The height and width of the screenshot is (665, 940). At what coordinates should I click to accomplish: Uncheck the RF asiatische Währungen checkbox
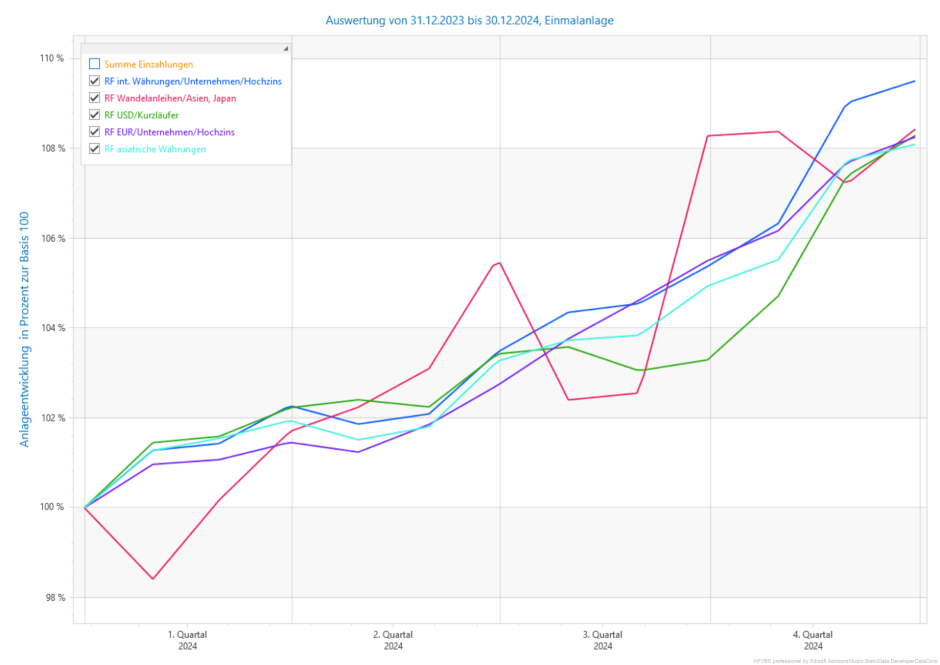[95, 149]
